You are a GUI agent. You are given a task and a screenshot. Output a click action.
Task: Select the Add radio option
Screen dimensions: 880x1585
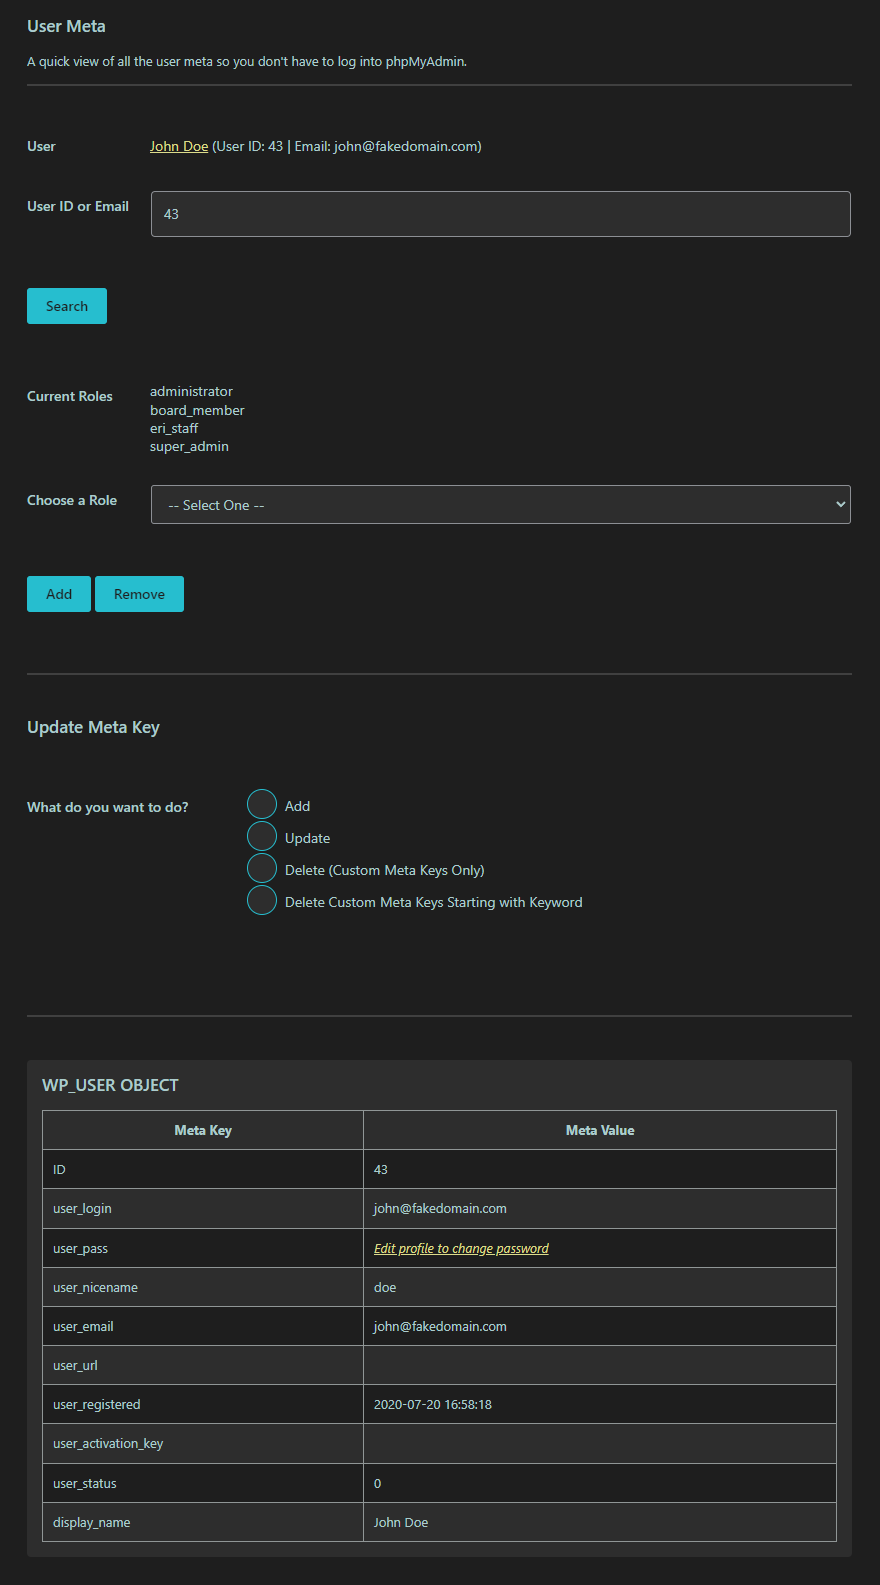pyautogui.click(x=262, y=804)
